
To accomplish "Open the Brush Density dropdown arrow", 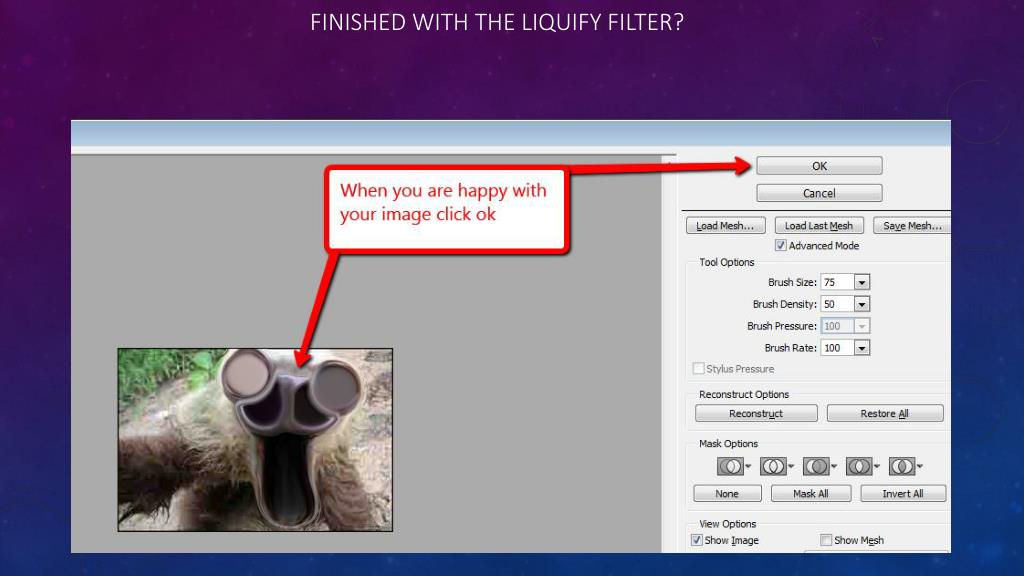I will tap(862, 304).
